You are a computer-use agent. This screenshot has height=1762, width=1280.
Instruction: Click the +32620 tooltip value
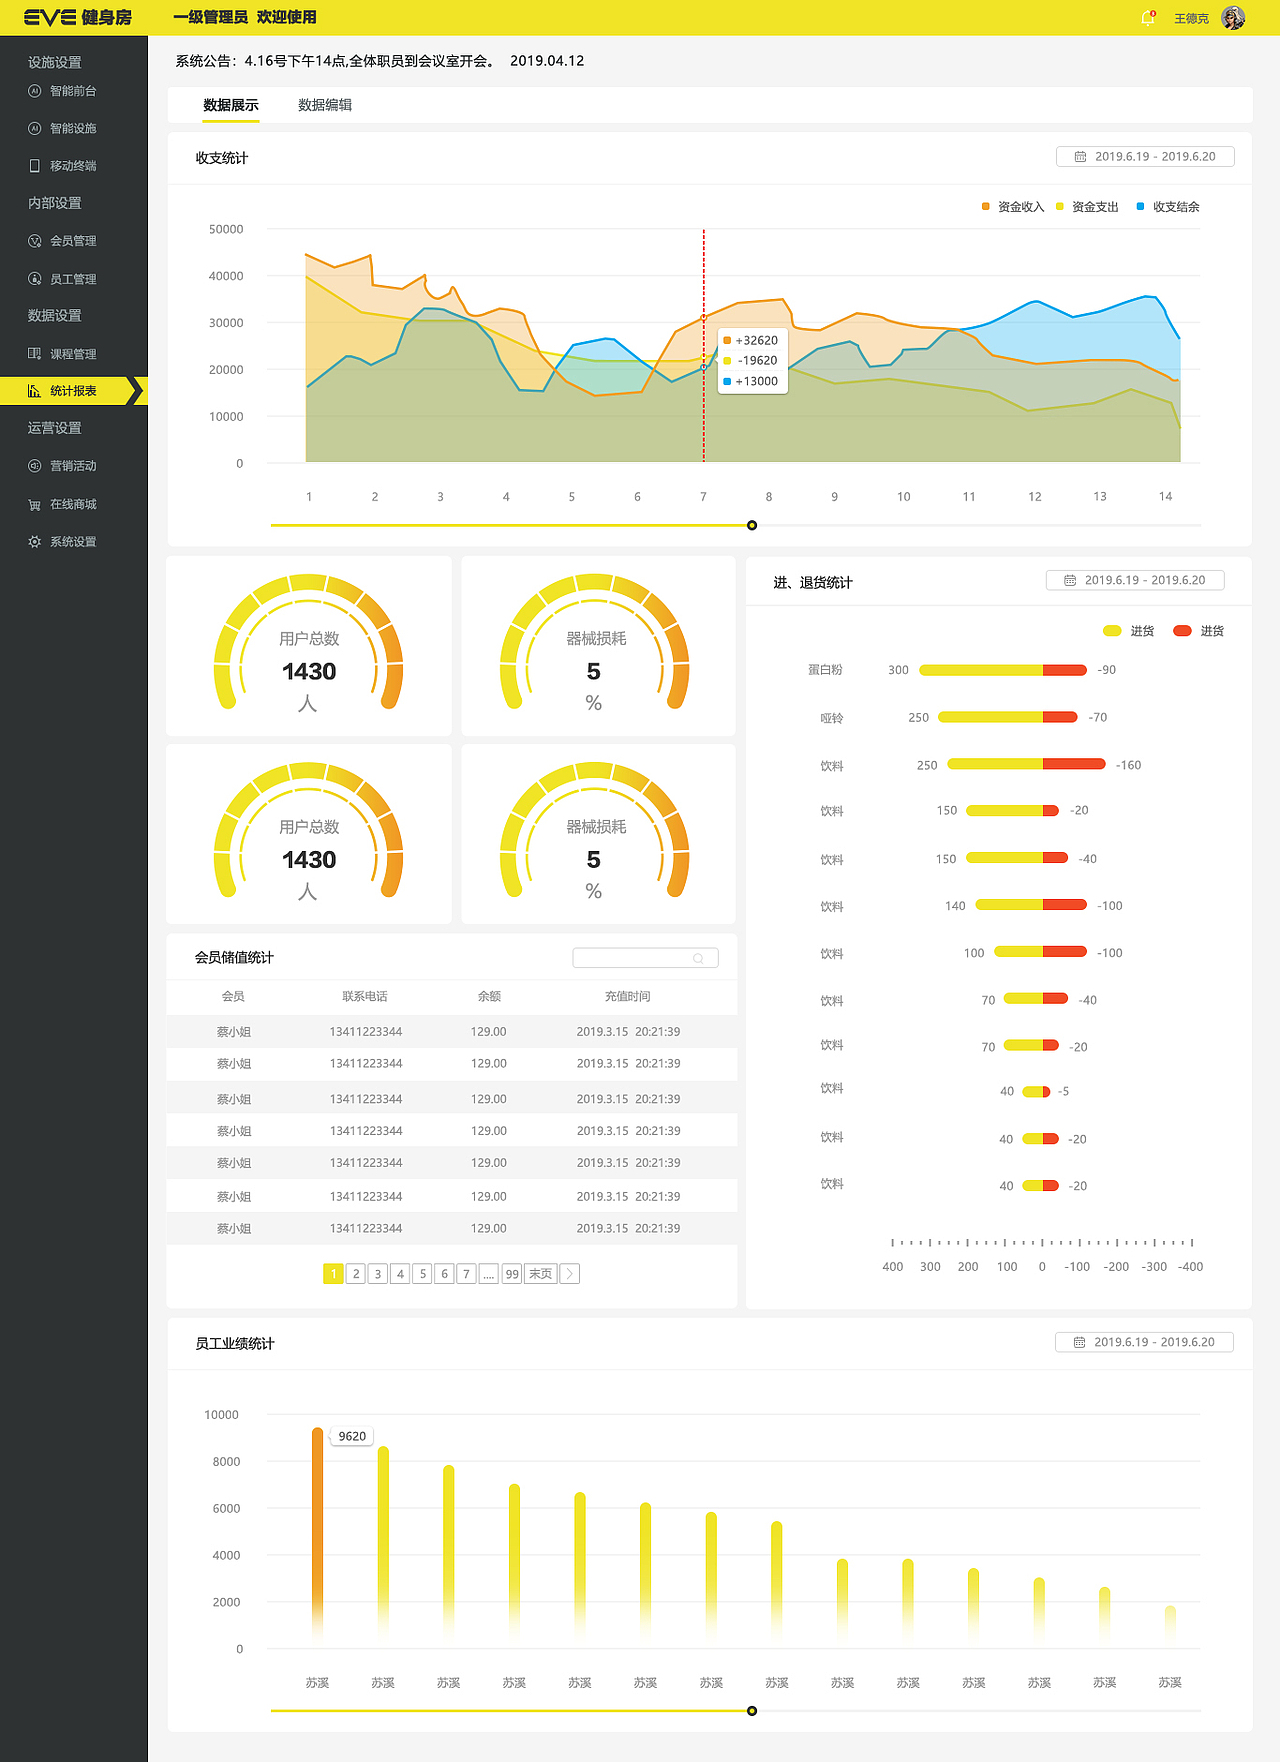coord(756,341)
